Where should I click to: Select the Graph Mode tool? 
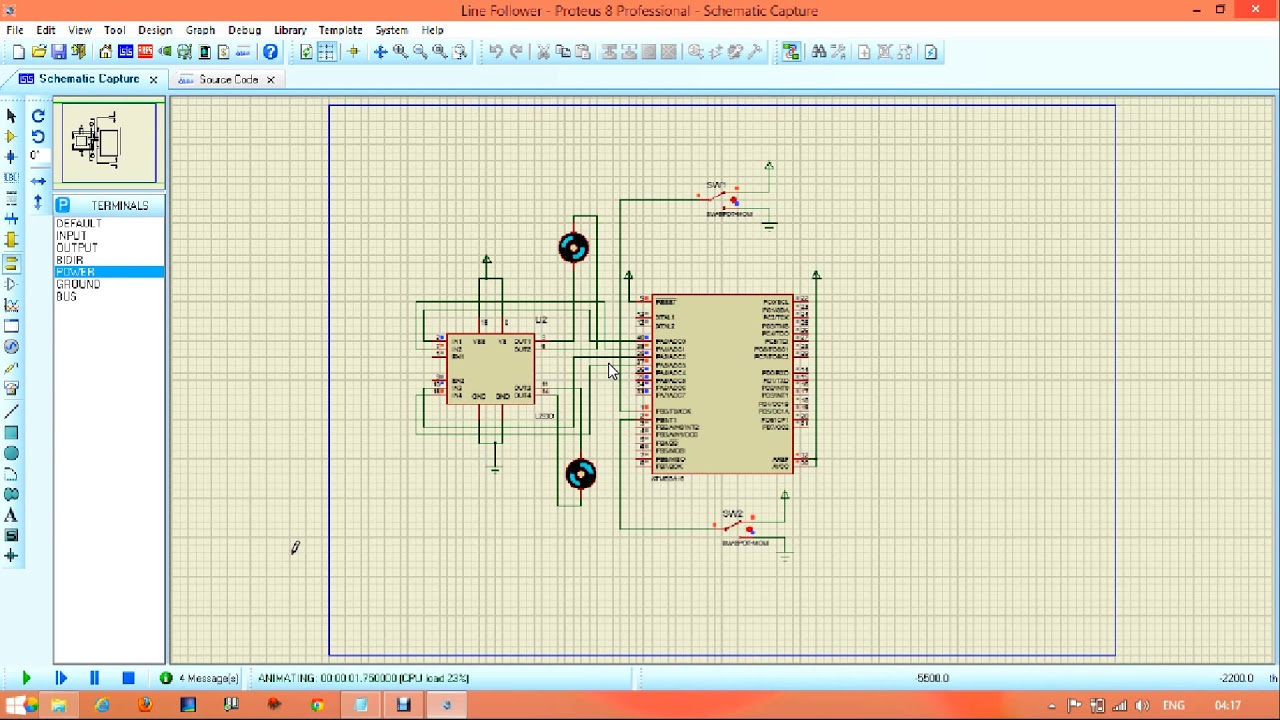(x=11, y=305)
